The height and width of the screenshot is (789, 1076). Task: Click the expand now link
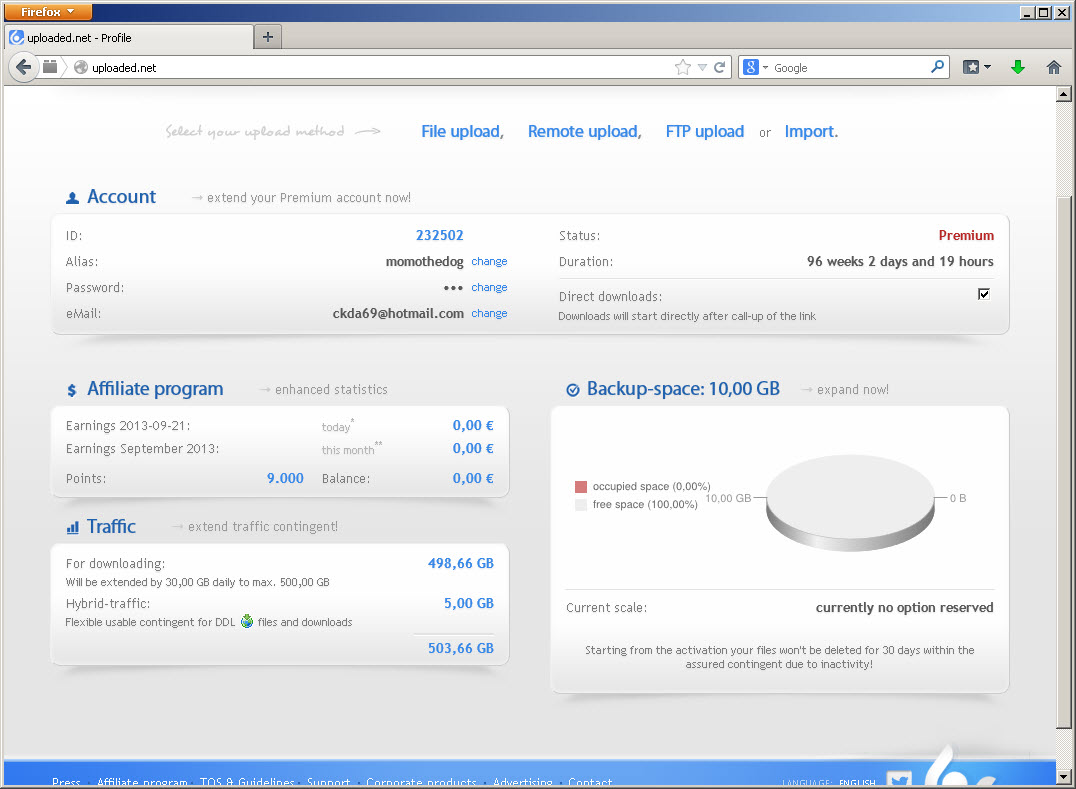click(x=852, y=390)
